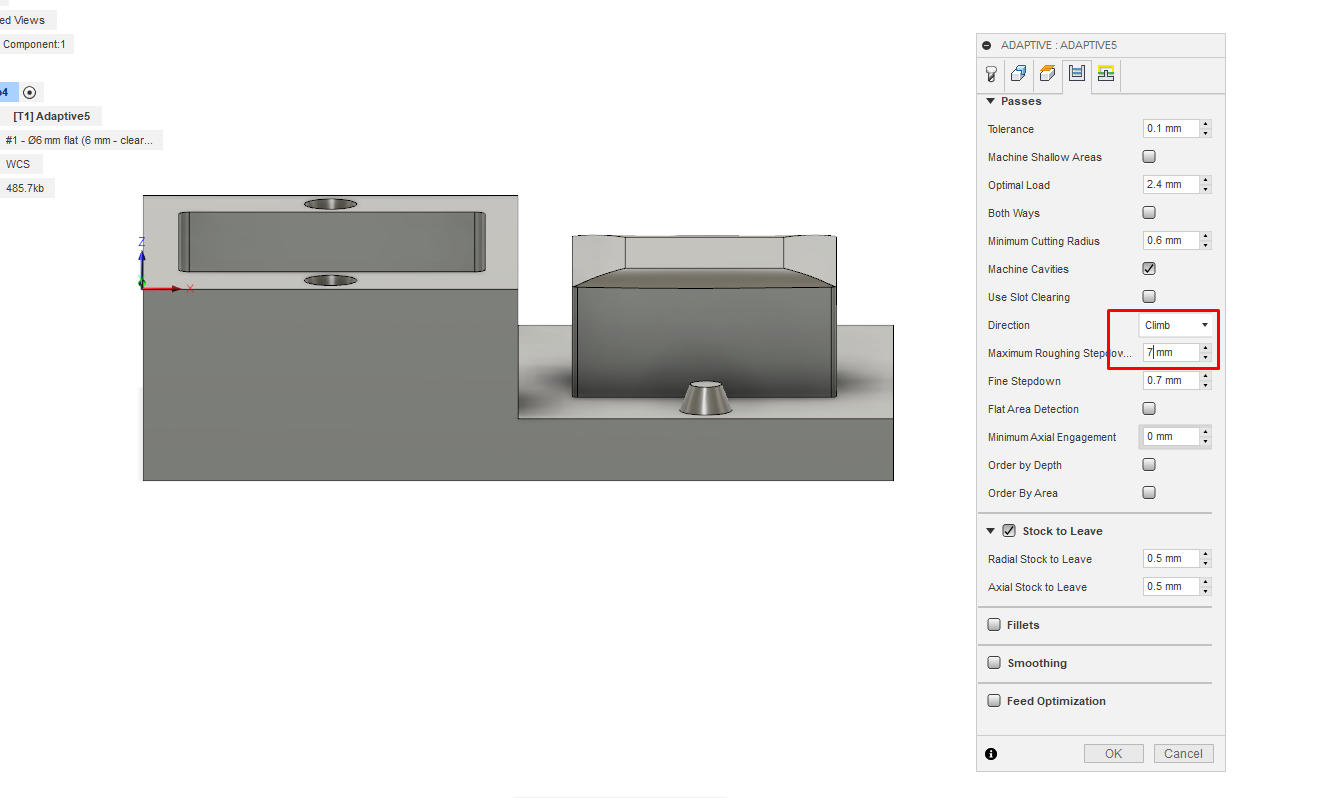Decrease Fine Stepdown with down arrow
Screen dimensions: 1322x798
pos(1206,386)
